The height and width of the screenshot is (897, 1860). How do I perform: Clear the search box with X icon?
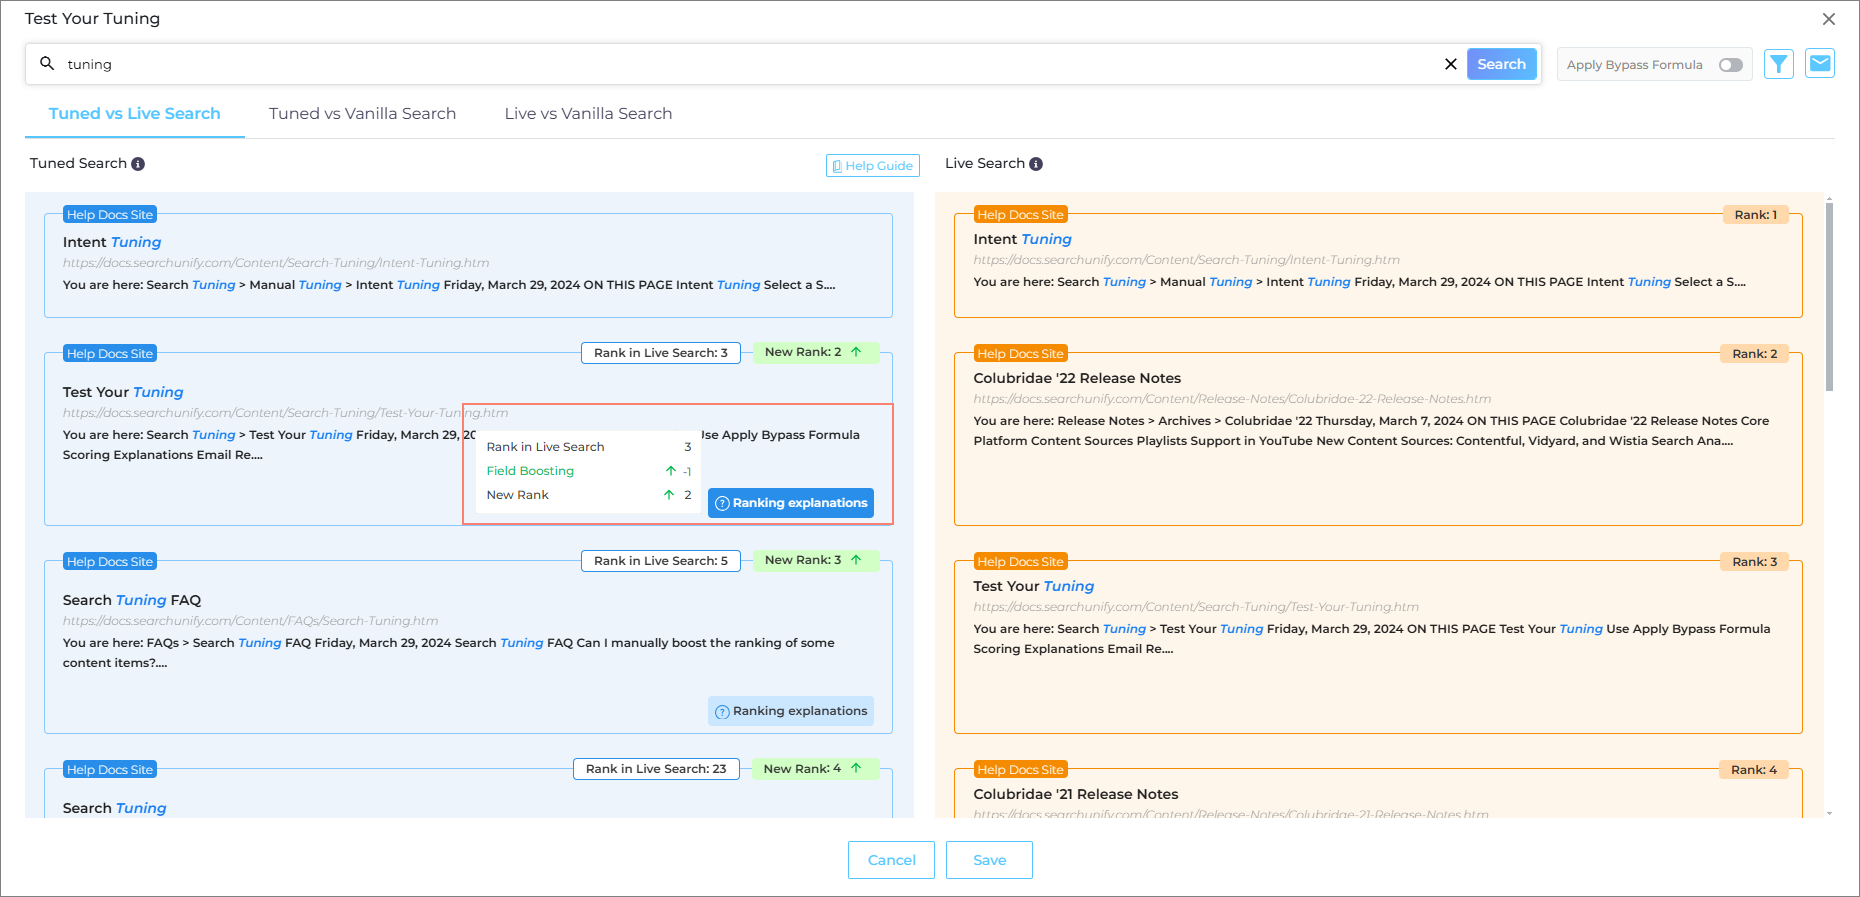click(x=1450, y=64)
